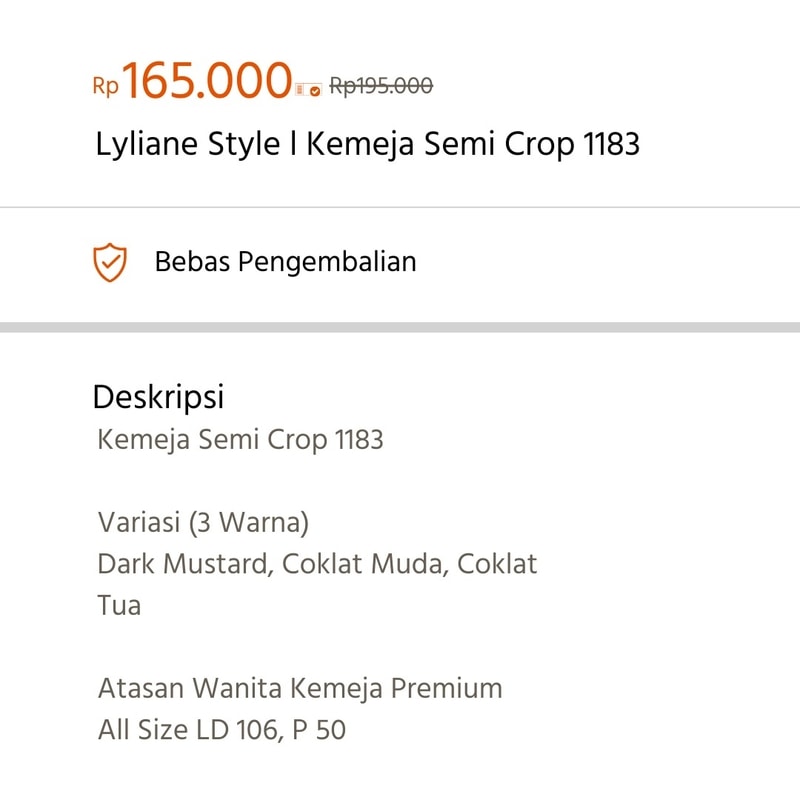The height and width of the screenshot is (800, 800).
Task: Tap the discounted price 165.000
Action: point(207,80)
